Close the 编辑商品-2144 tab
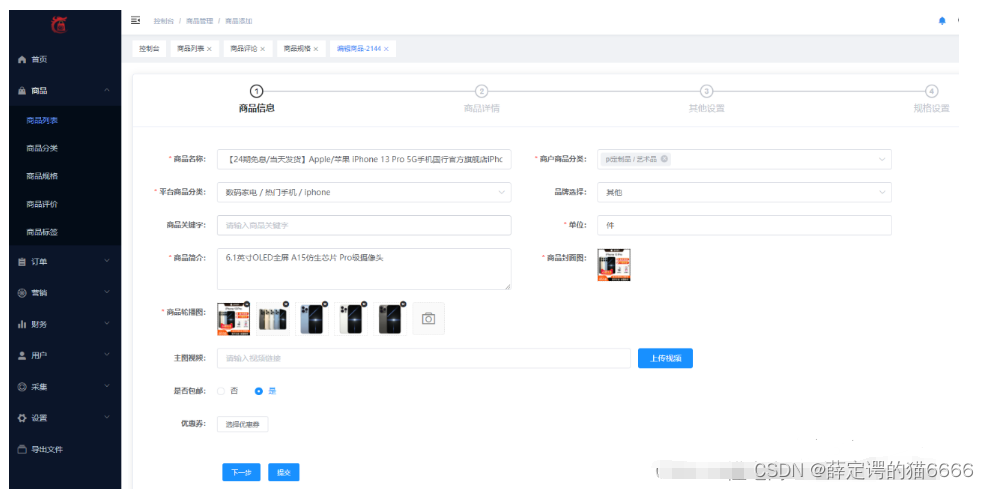 tap(386, 49)
